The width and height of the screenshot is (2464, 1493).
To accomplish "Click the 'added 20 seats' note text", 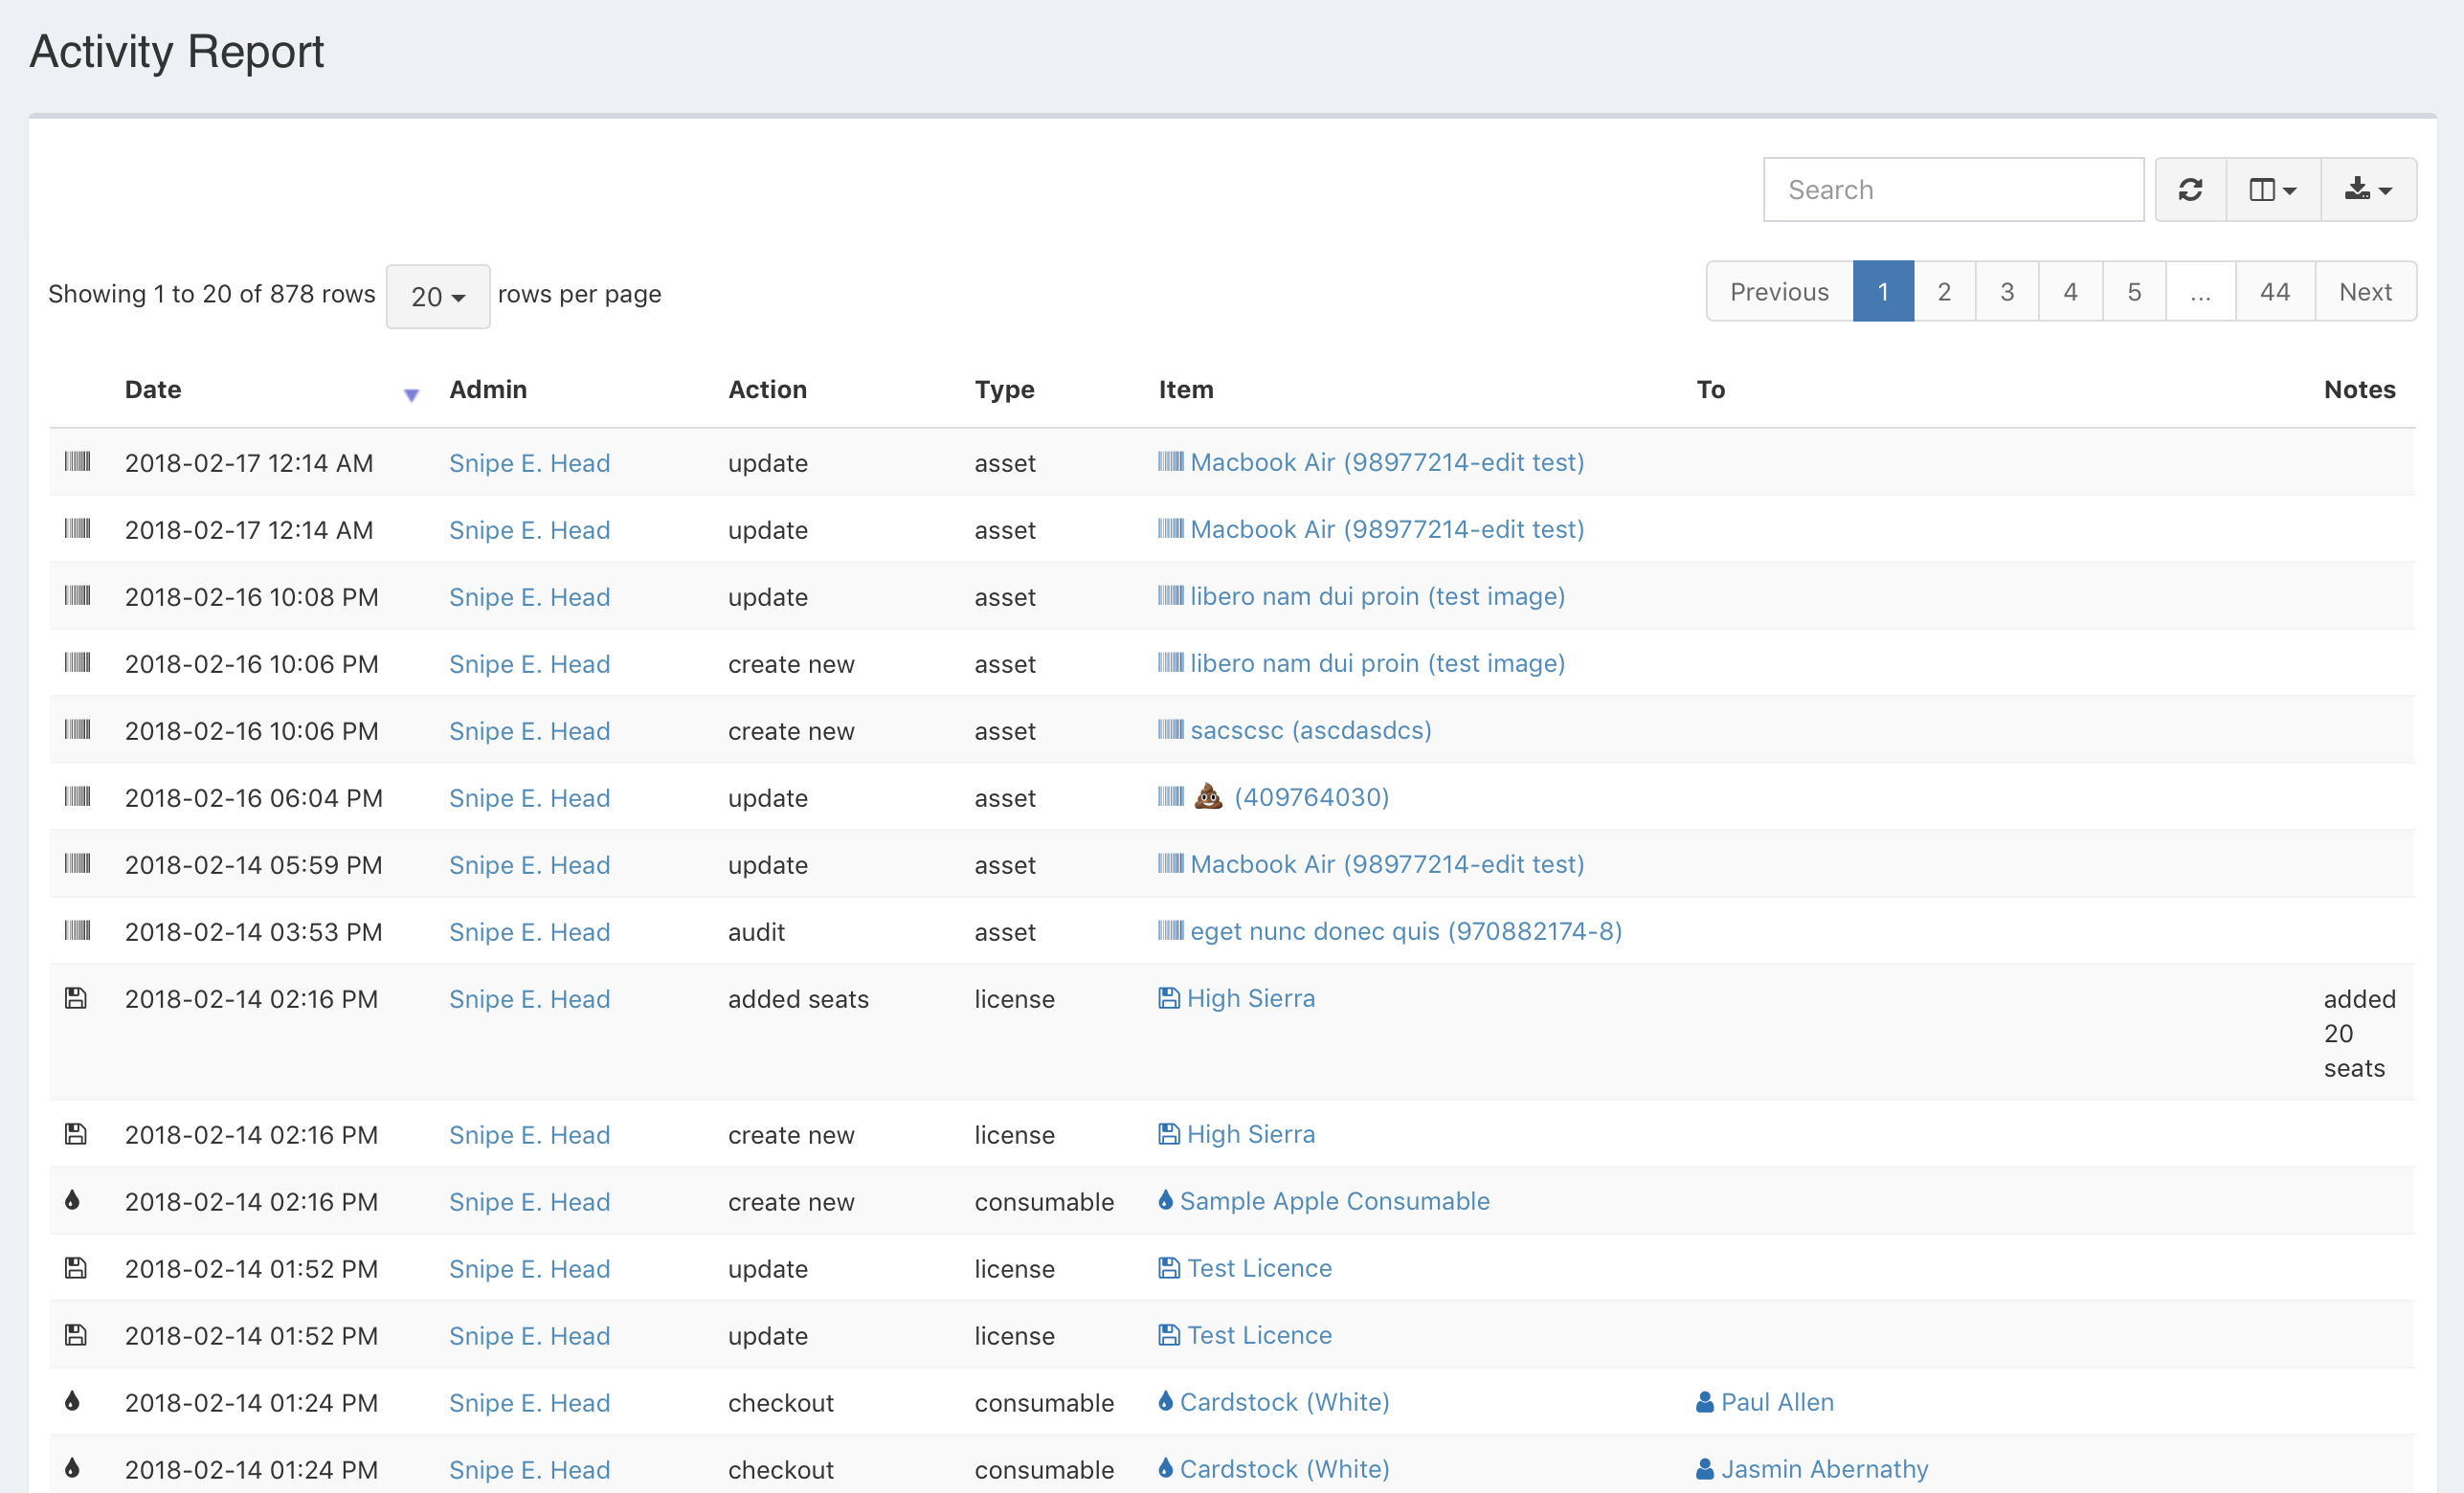I will point(2359,1033).
